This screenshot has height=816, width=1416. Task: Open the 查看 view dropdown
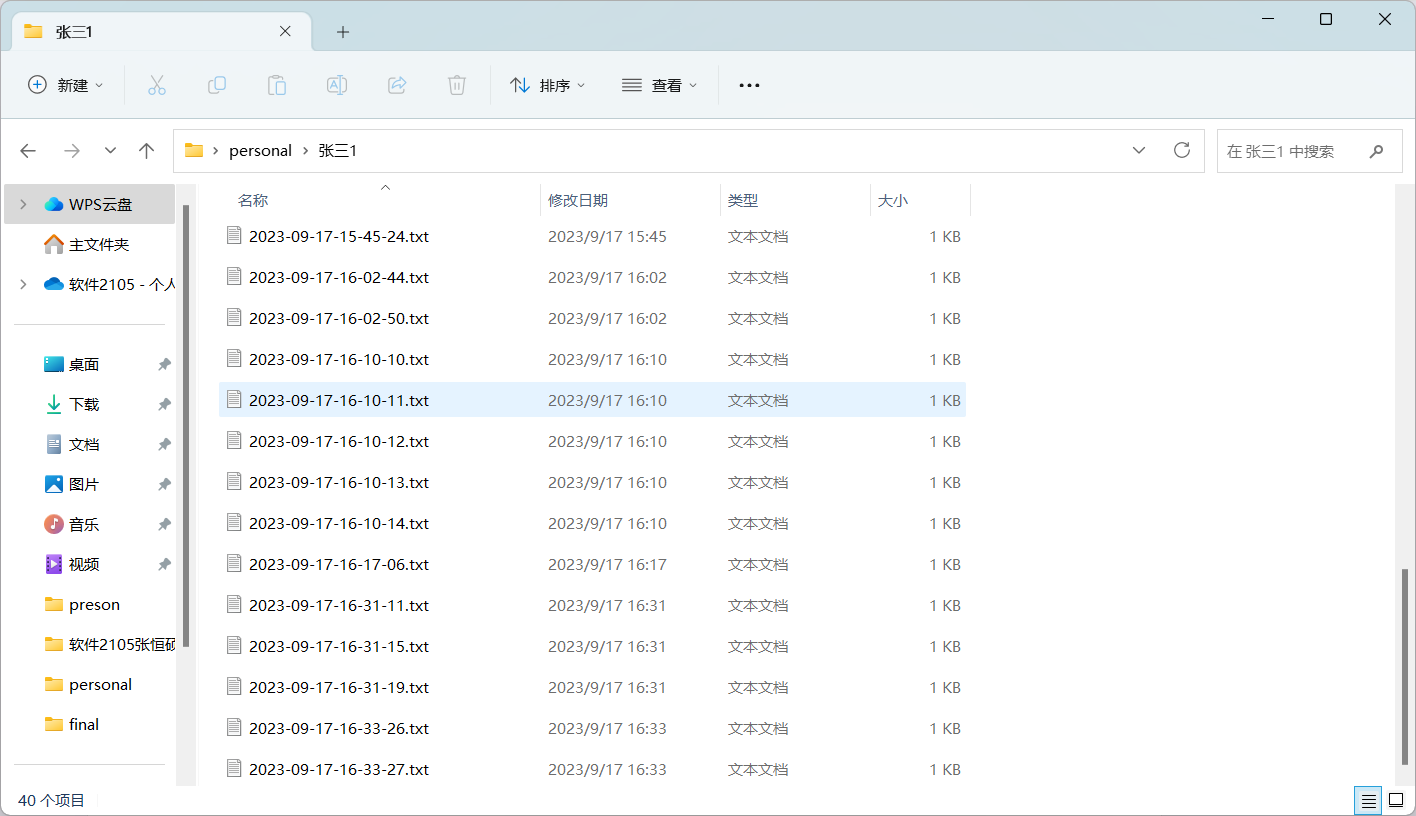(659, 86)
